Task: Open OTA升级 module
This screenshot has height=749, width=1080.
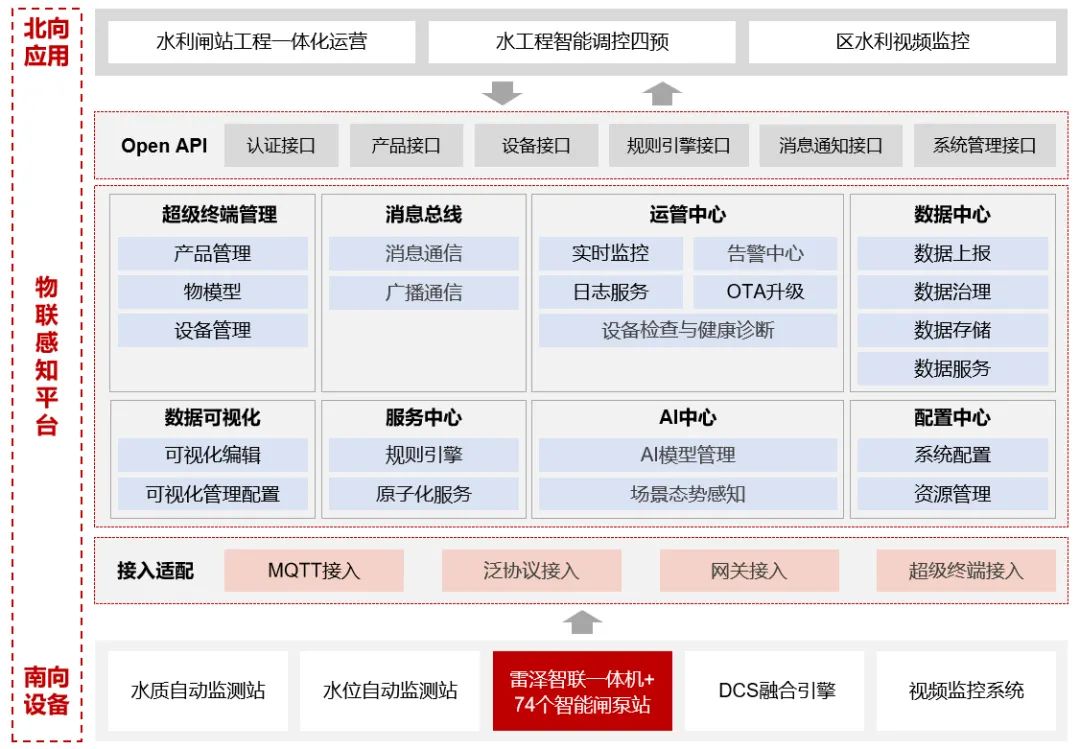Action: coord(765,292)
